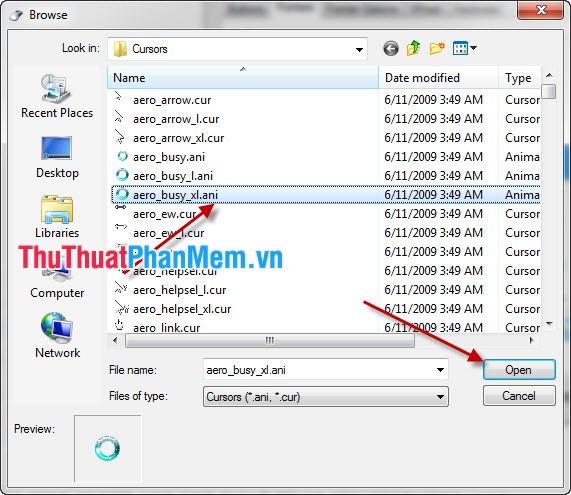Click vertical scrollbar up arrow
The image size is (571, 495).
coord(549,75)
